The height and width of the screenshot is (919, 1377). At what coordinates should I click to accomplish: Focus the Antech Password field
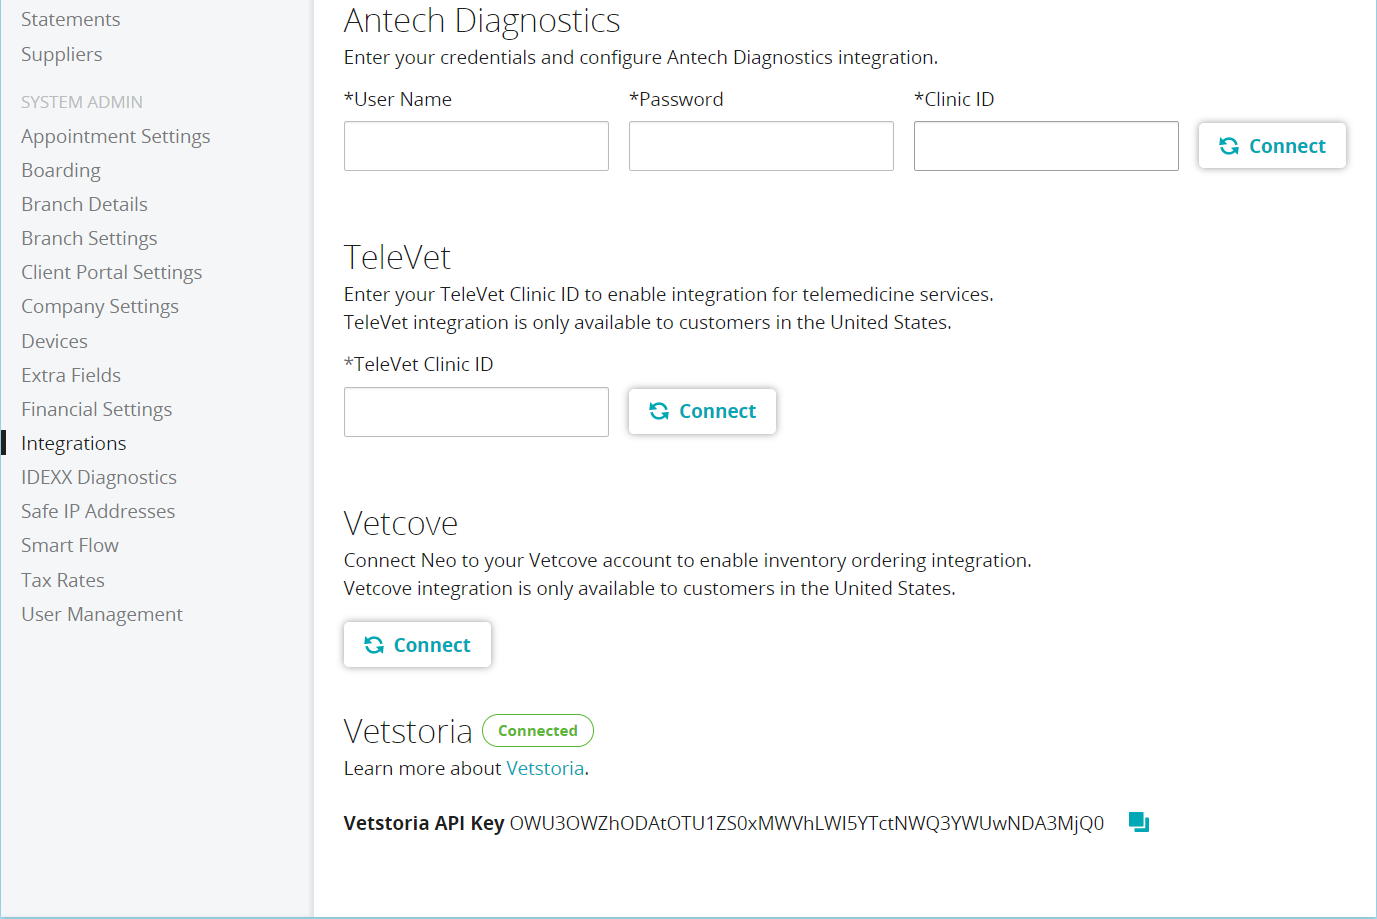(761, 146)
